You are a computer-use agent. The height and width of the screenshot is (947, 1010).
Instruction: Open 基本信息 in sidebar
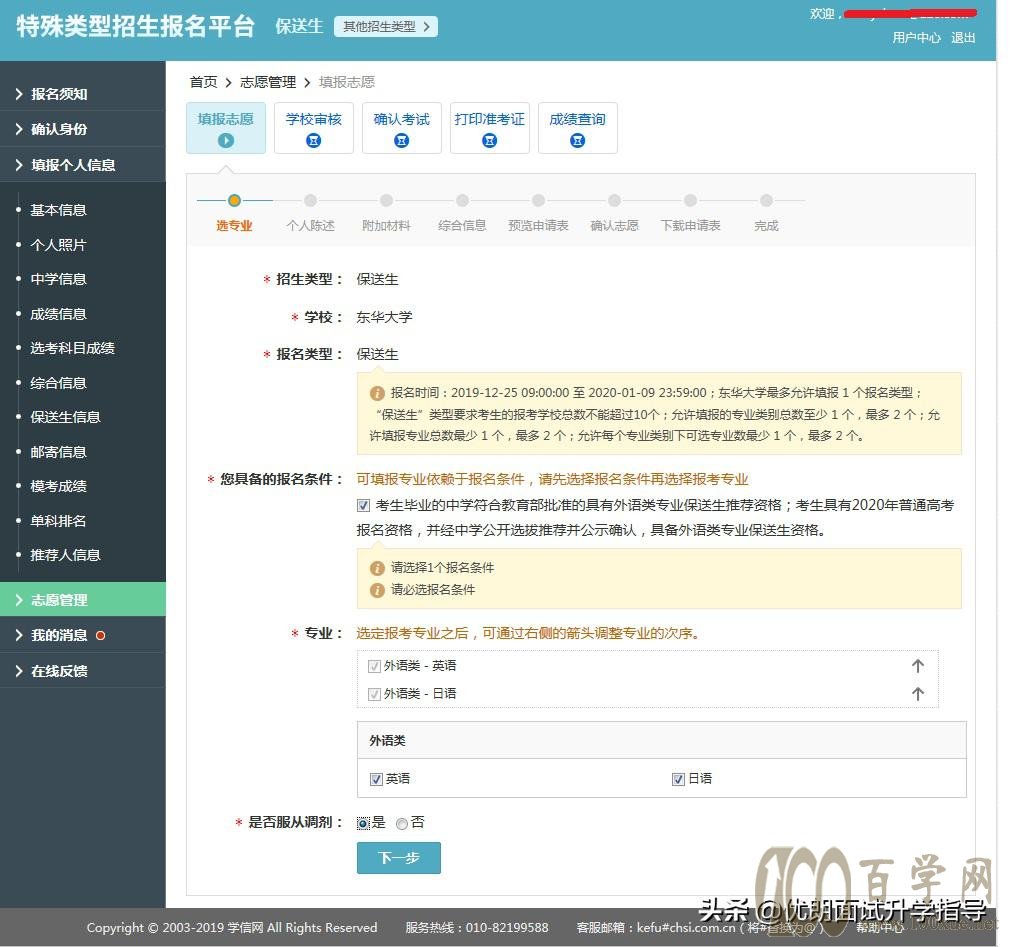(x=59, y=211)
